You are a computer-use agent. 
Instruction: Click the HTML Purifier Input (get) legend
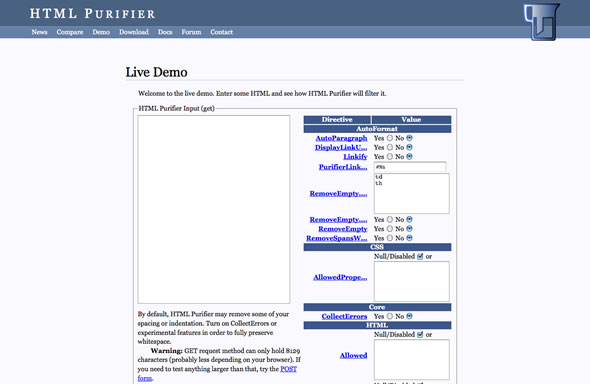pos(176,108)
